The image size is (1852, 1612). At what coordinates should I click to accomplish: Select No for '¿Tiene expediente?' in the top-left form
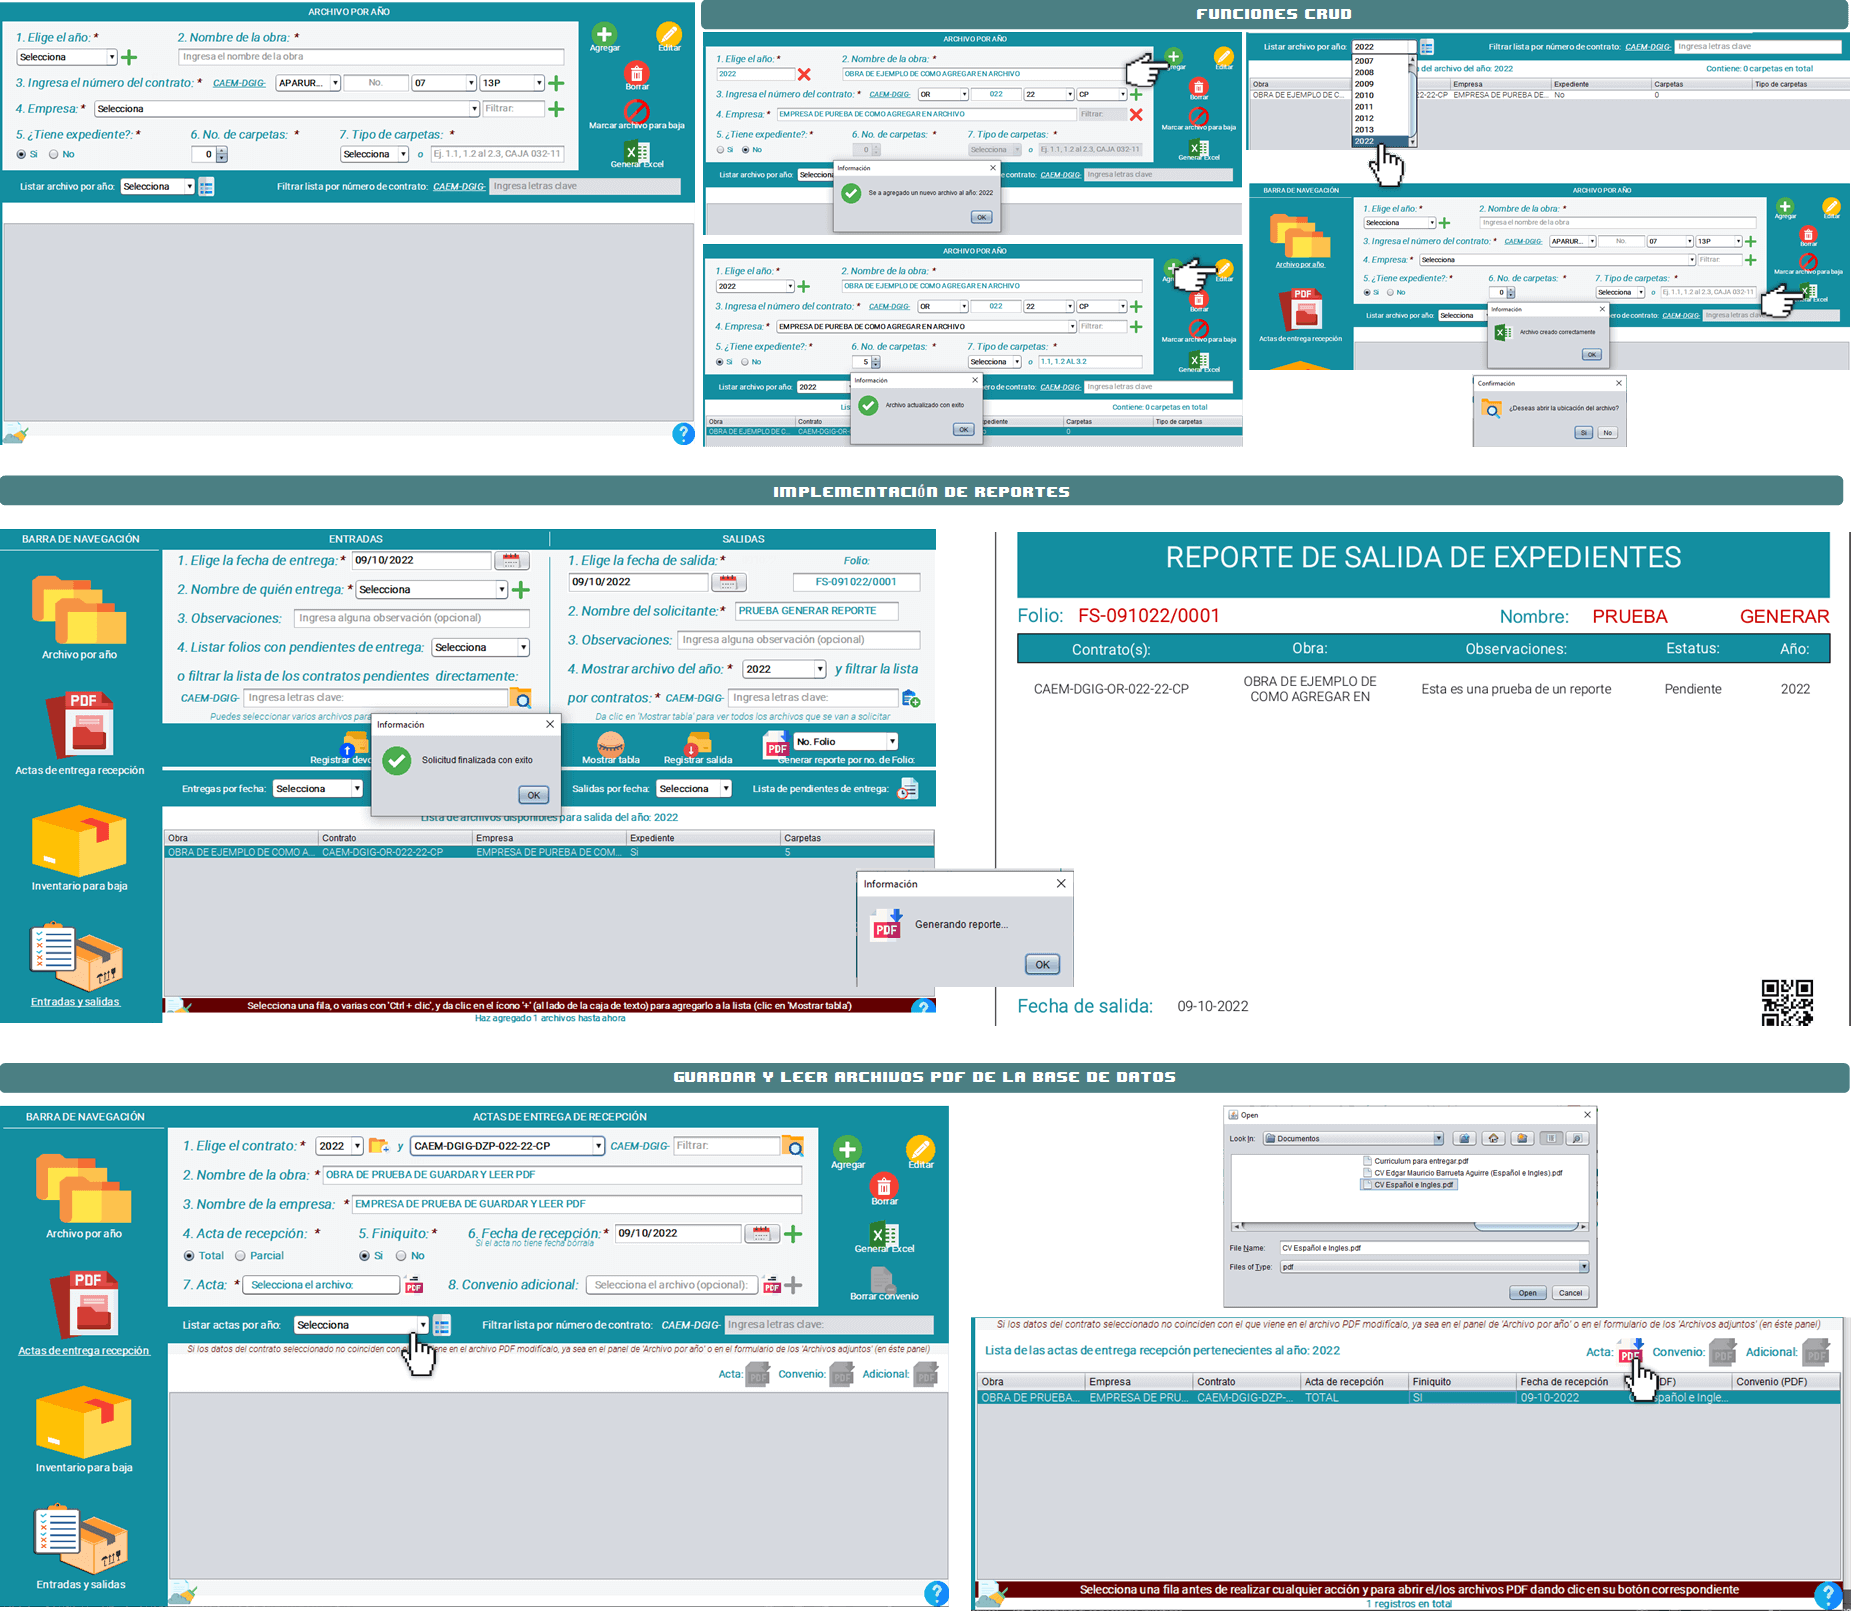point(54,154)
